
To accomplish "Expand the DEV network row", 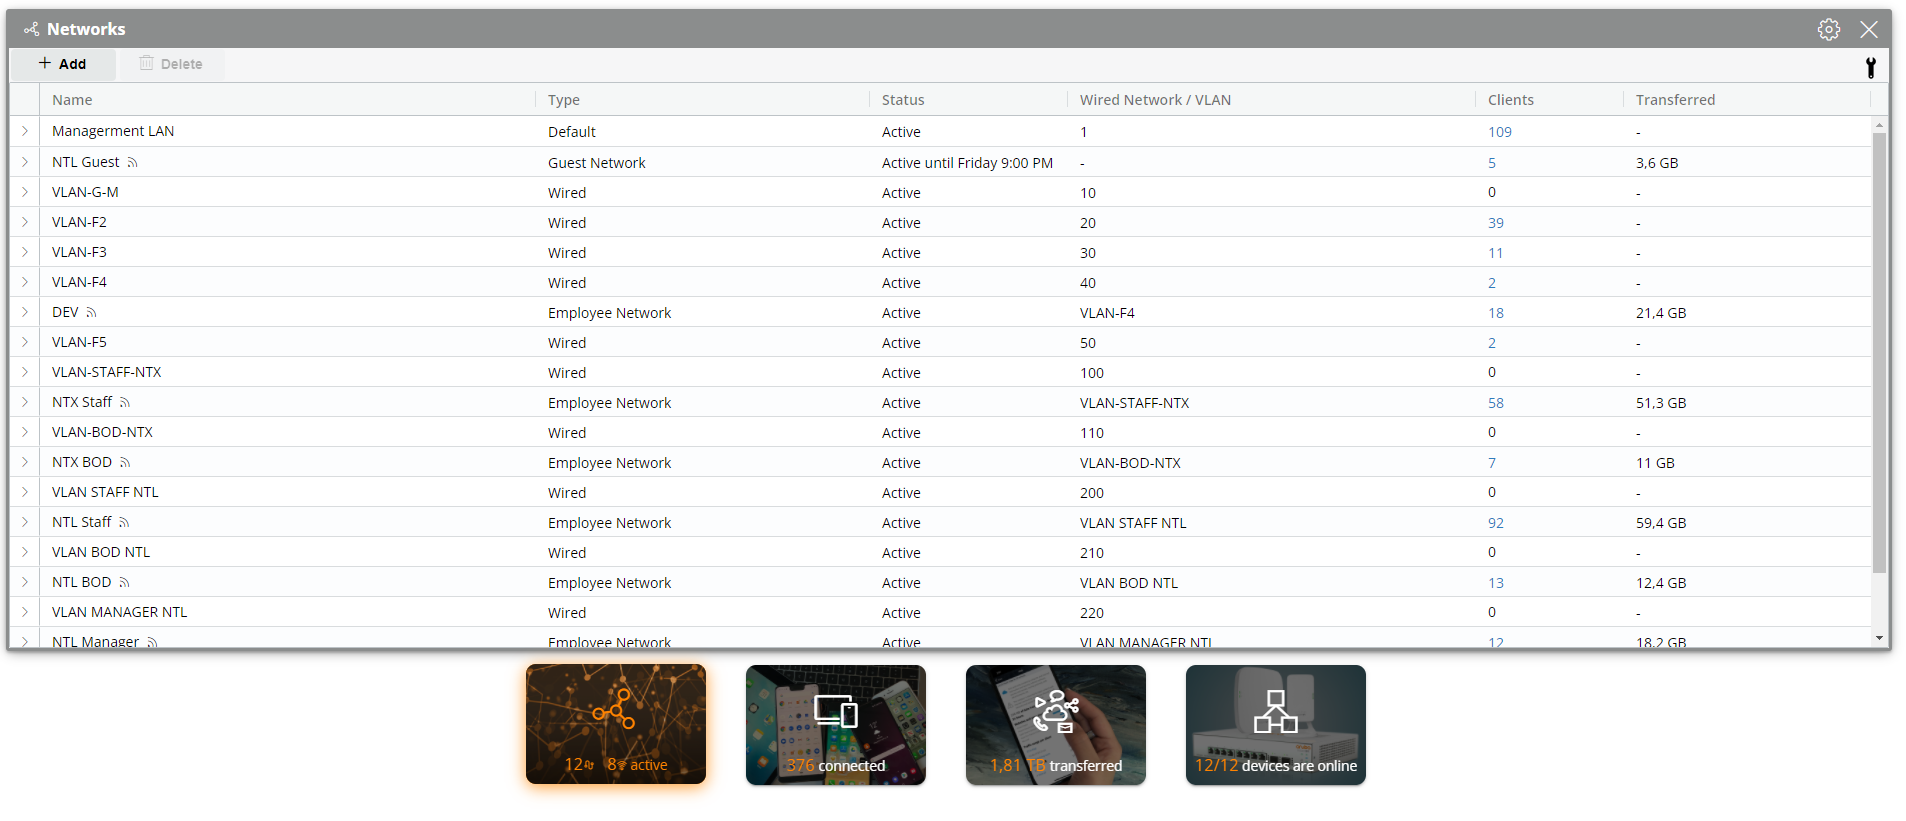I will coord(25,312).
